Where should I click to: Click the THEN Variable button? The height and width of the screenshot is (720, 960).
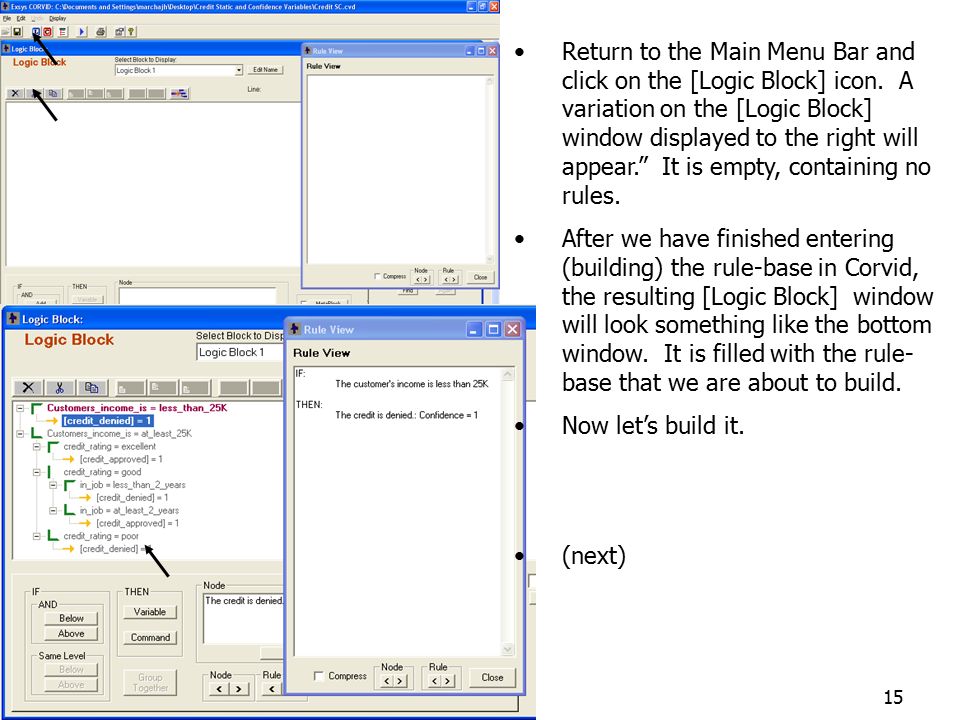point(150,612)
